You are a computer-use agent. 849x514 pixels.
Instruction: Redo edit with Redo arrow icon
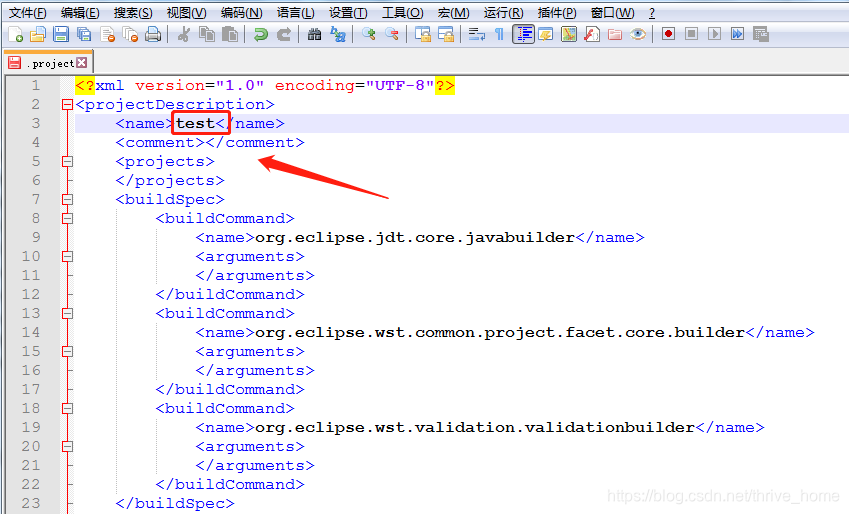point(284,35)
